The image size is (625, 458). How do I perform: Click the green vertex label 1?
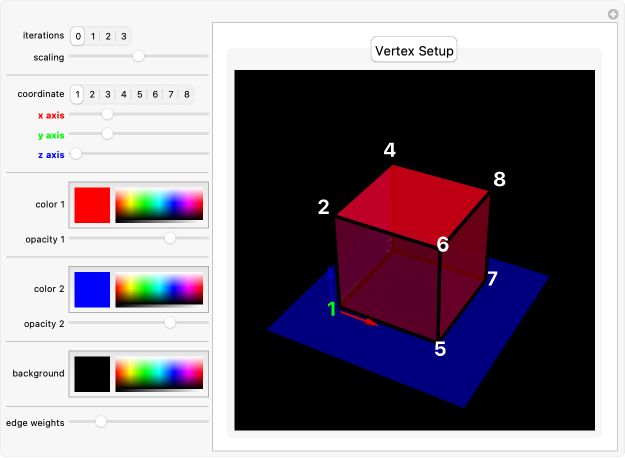click(x=332, y=309)
